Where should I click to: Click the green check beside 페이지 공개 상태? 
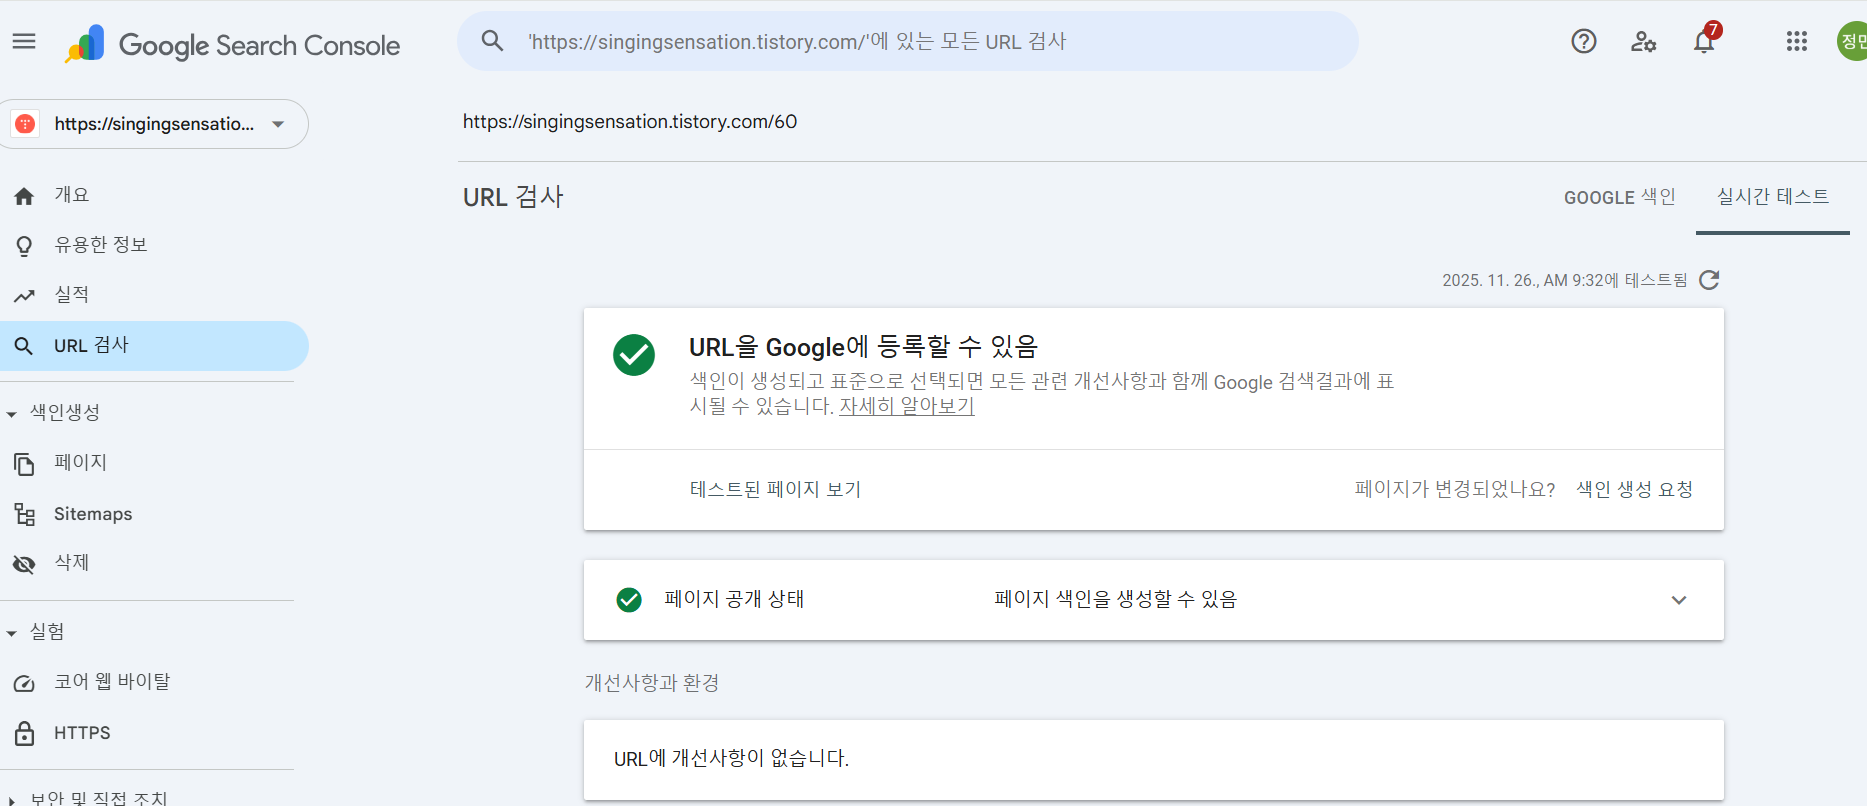[x=629, y=600]
